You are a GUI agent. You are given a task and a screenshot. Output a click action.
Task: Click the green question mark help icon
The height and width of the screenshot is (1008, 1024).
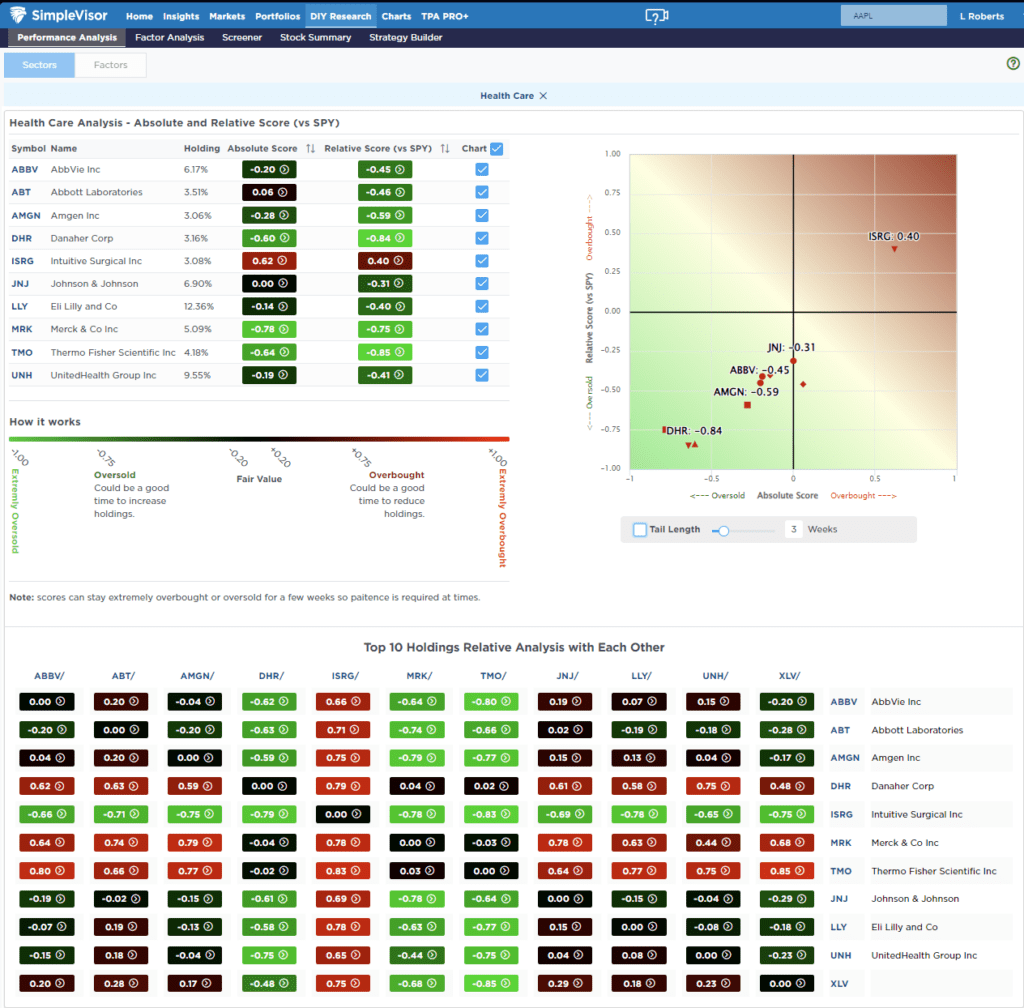[x=1014, y=63]
